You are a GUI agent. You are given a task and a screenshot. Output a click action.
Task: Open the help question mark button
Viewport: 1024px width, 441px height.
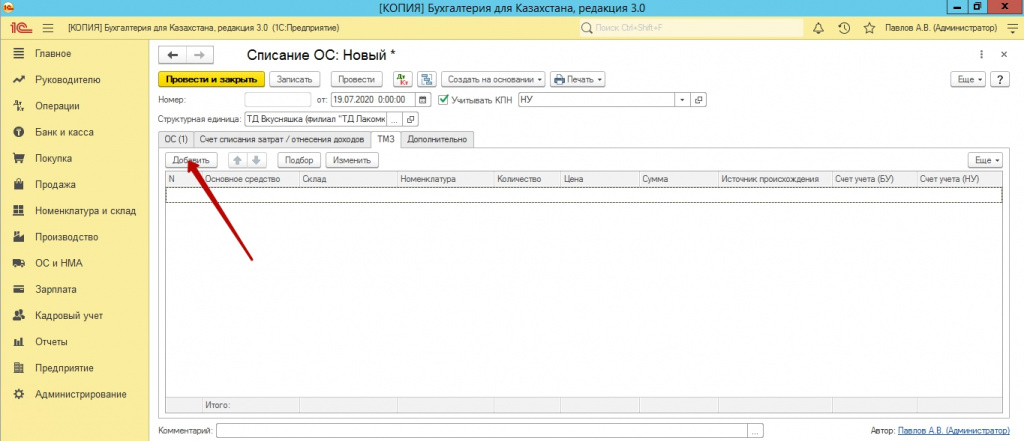[1000, 79]
